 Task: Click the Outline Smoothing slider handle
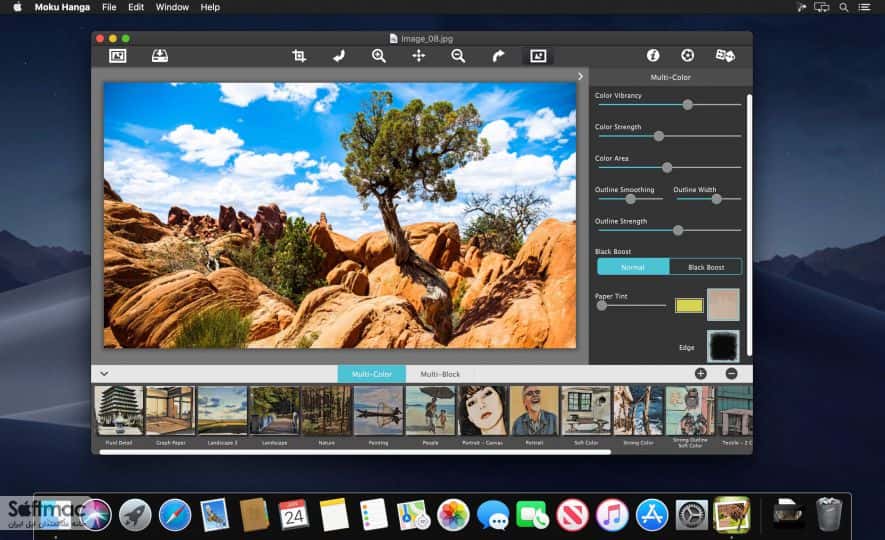(x=630, y=199)
